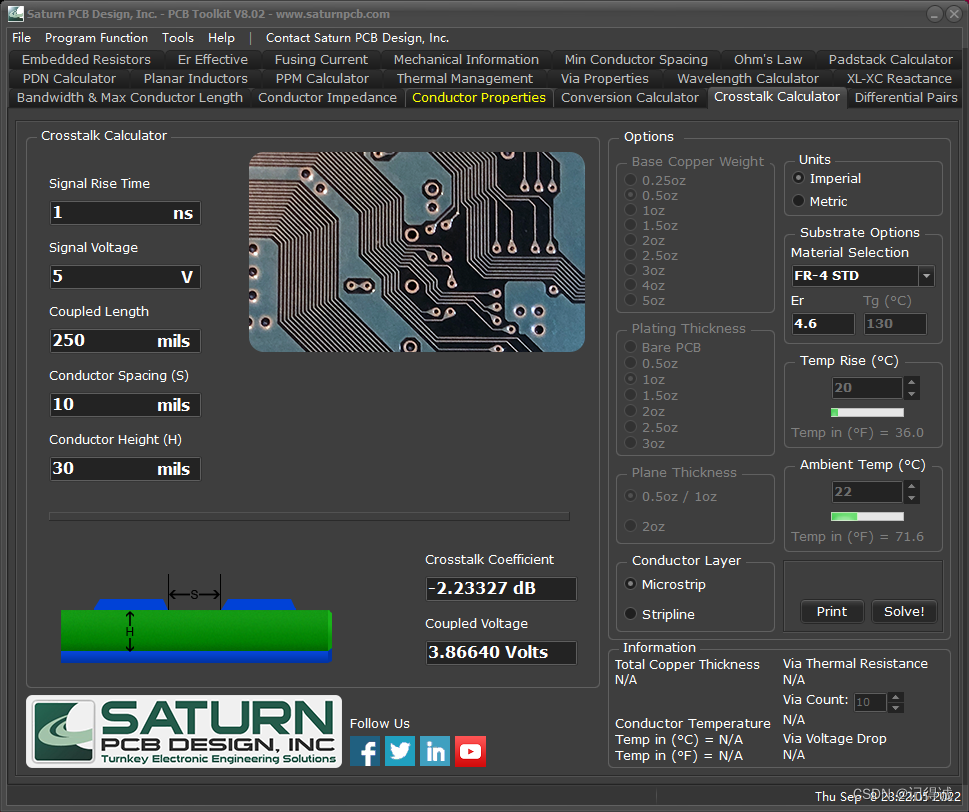This screenshot has width=969, height=812.
Task: Switch to the Differential Pairs tab
Action: [x=905, y=97]
